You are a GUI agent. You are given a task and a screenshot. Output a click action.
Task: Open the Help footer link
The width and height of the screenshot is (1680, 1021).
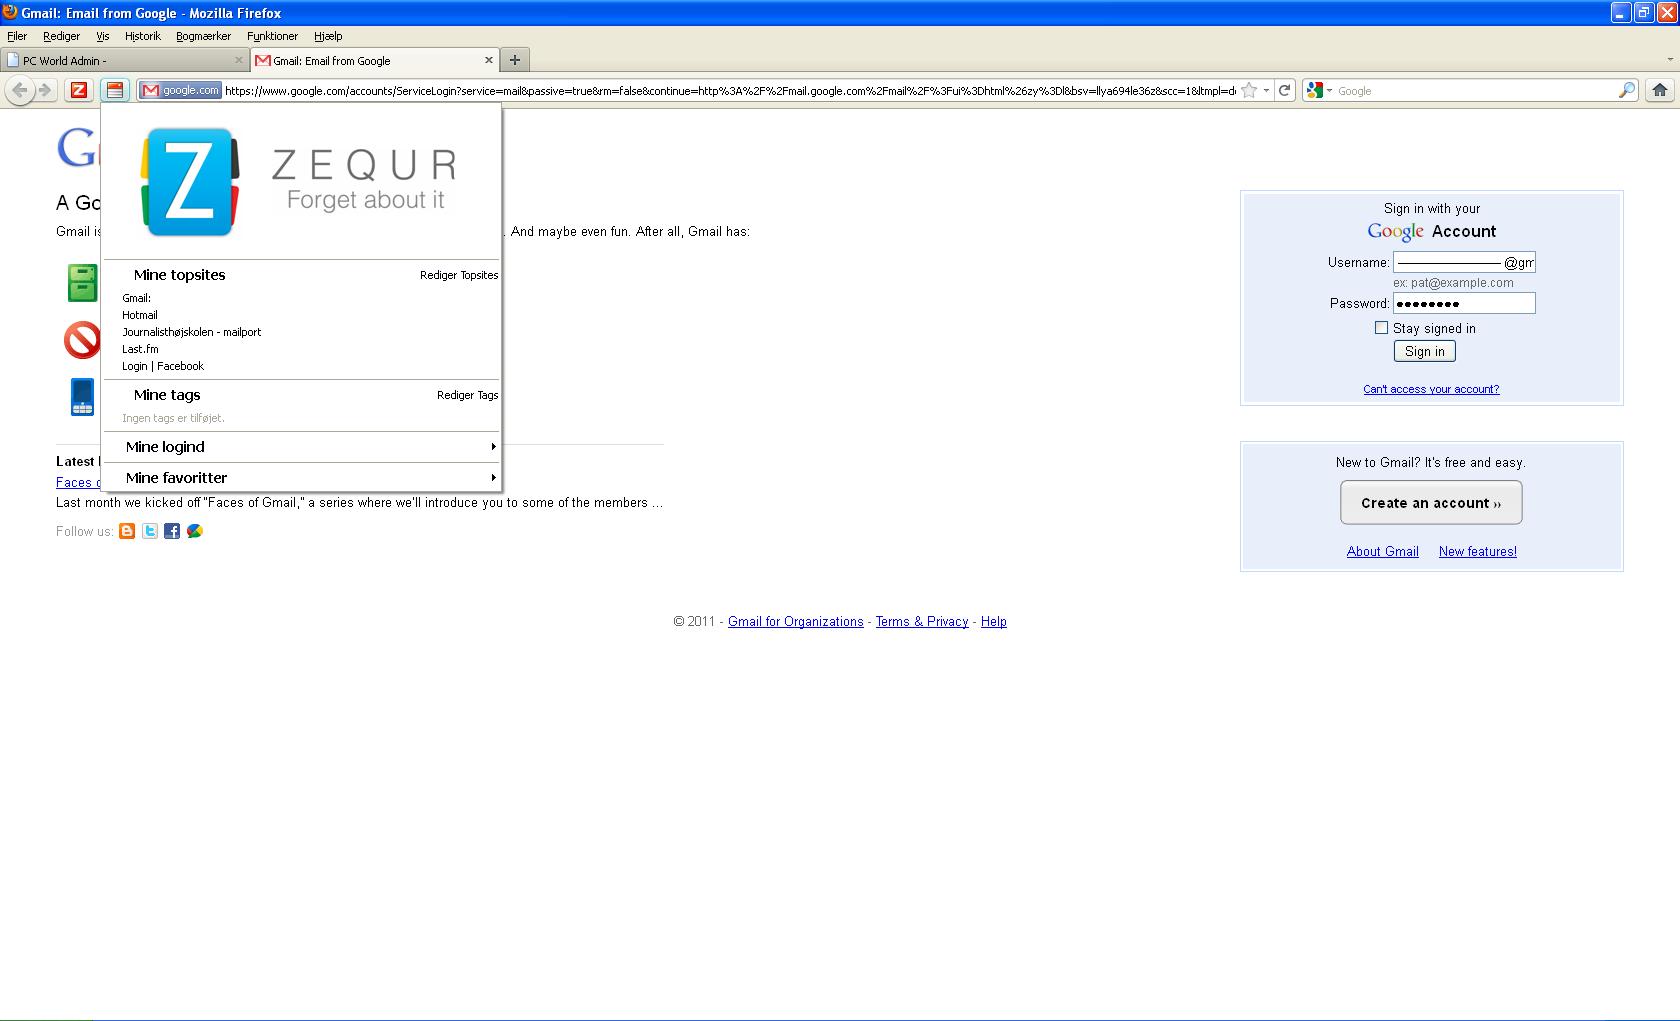(x=993, y=621)
